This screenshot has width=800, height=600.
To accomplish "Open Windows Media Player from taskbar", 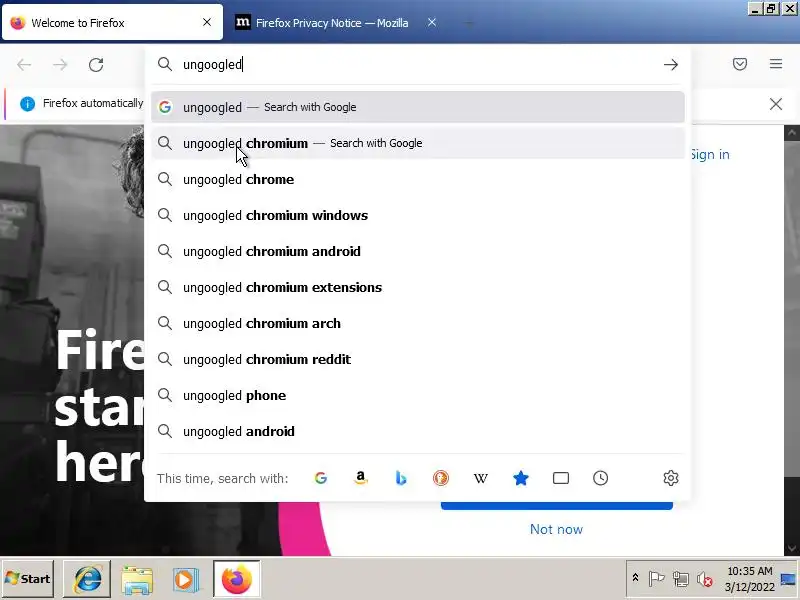I will point(185,579).
